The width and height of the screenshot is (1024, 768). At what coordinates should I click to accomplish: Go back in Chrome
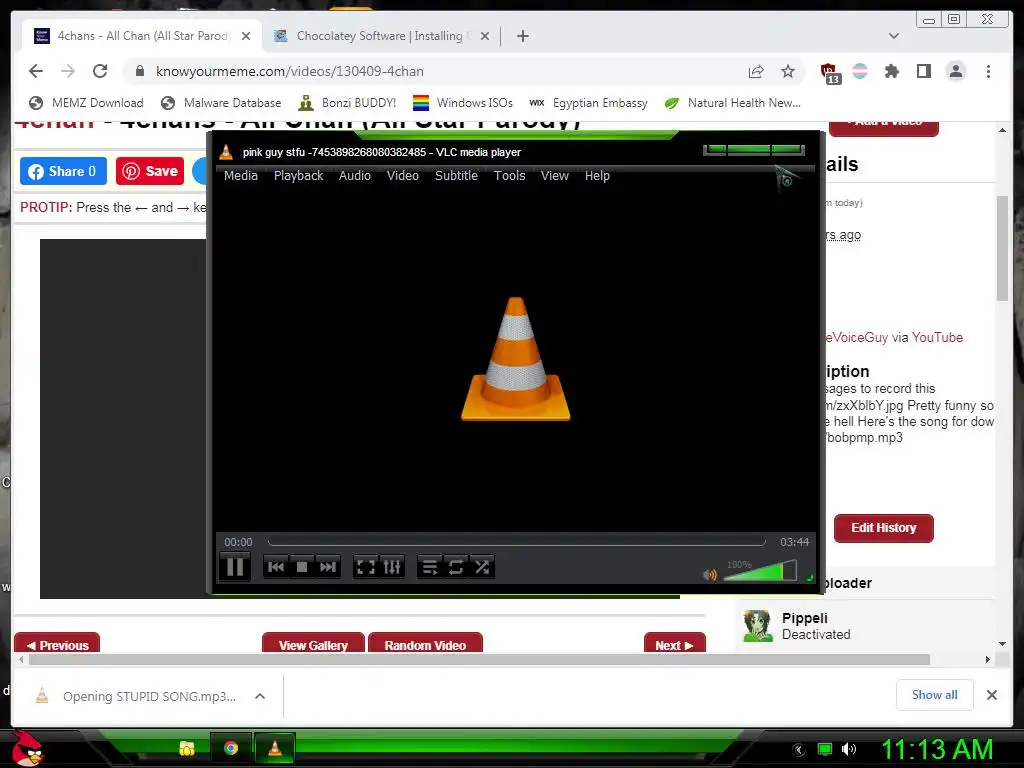pyautogui.click(x=36, y=71)
